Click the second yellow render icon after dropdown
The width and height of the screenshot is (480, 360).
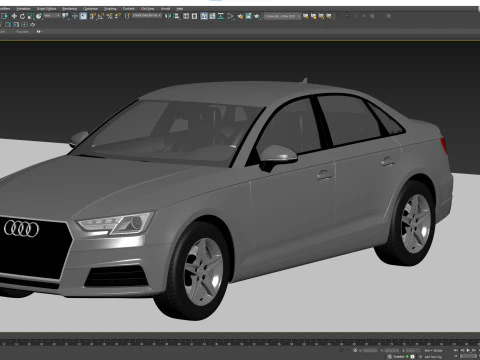[314, 16]
